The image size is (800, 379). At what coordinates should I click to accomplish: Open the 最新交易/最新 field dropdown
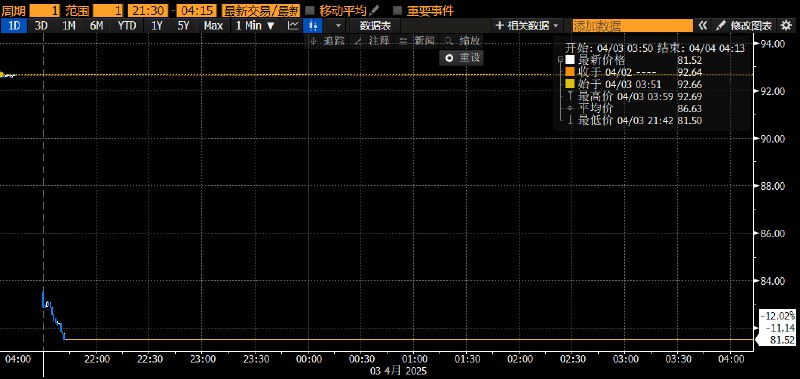[x=261, y=10]
